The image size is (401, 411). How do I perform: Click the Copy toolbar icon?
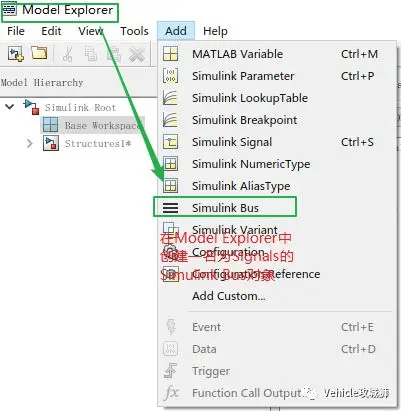[x=91, y=54]
